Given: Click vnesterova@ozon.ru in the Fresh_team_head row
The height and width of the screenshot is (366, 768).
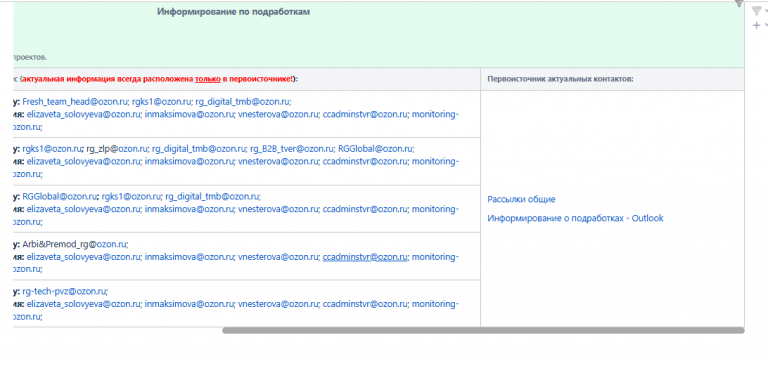Looking at the screenshot, I should click(x=278, y=114).
